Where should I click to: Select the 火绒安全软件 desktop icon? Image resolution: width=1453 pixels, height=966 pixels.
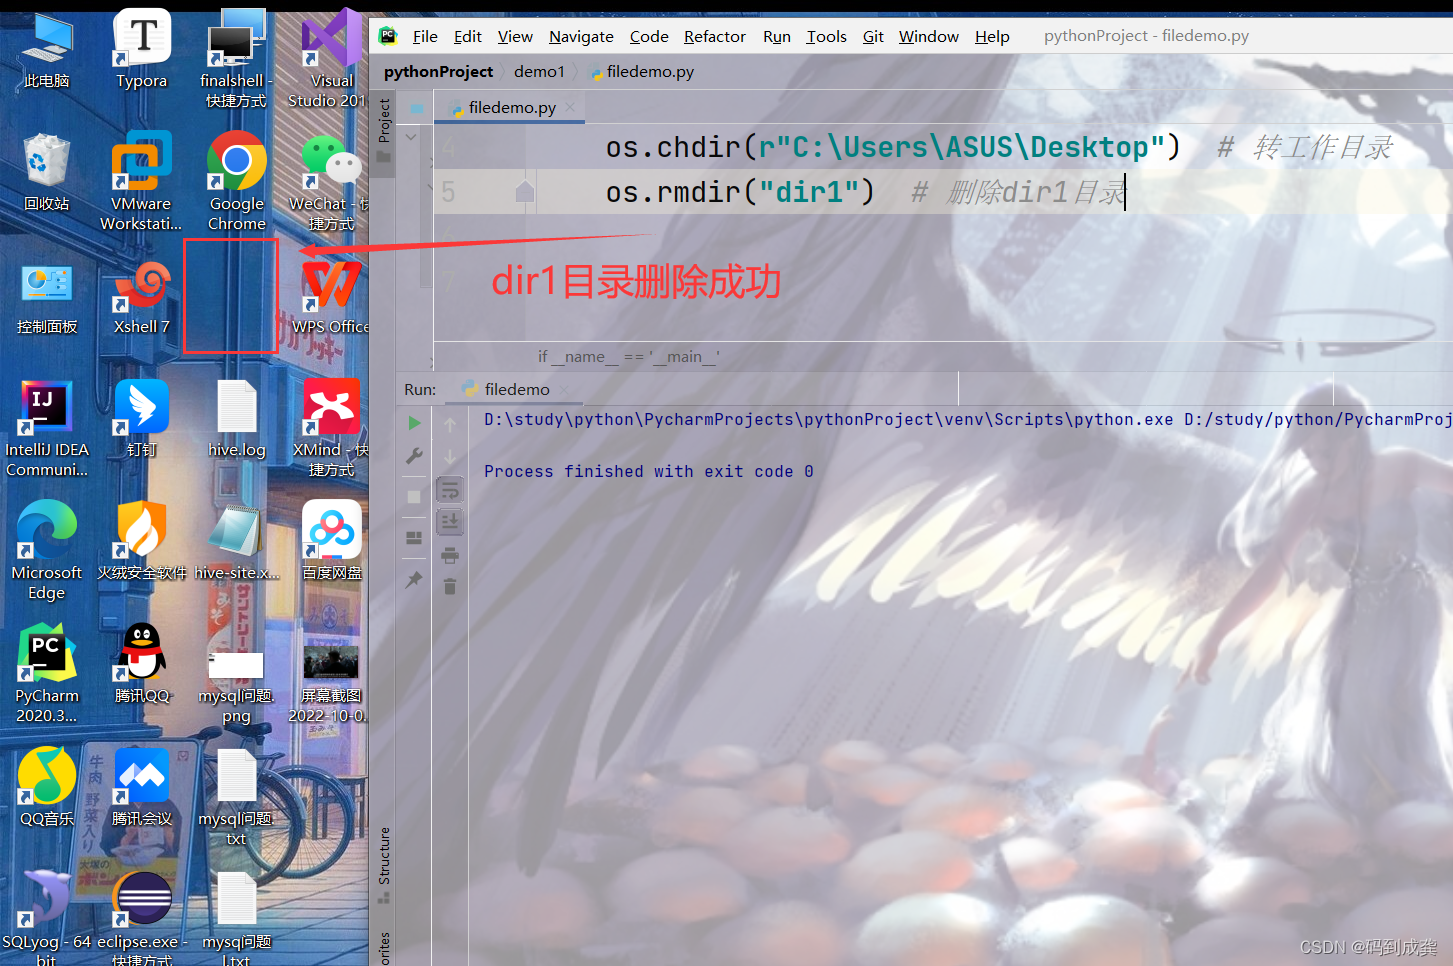(141, 541)
